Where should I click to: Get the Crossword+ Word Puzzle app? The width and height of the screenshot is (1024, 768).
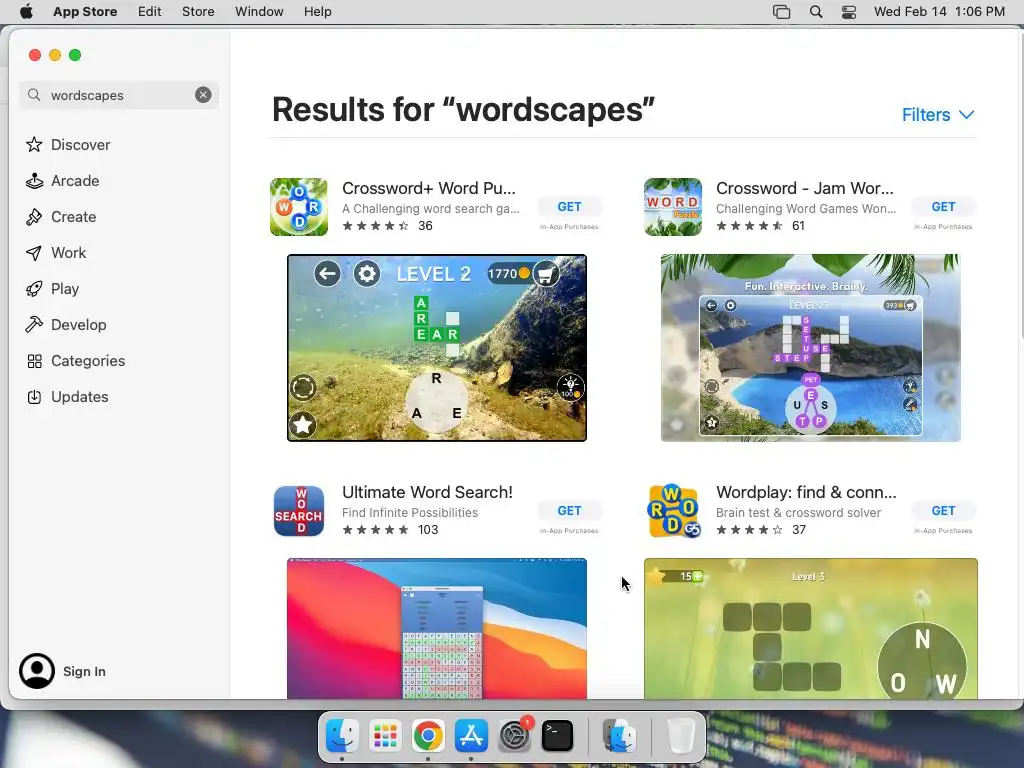point(569,207)
